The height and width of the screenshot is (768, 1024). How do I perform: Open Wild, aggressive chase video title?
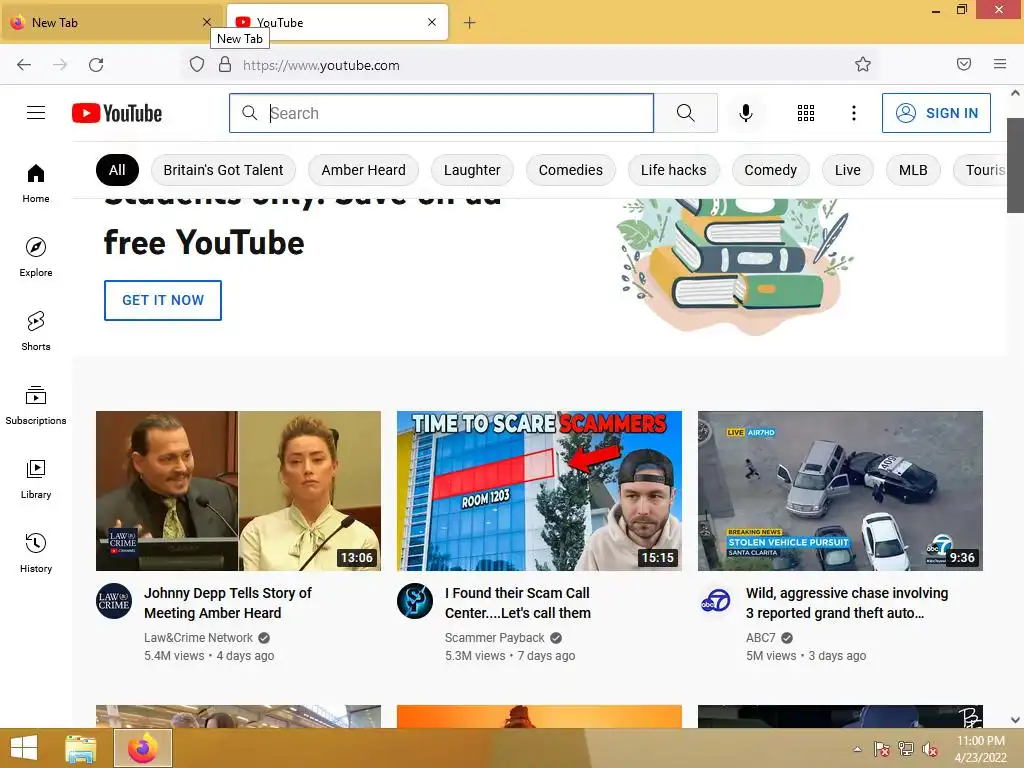[x=847, y=603]
